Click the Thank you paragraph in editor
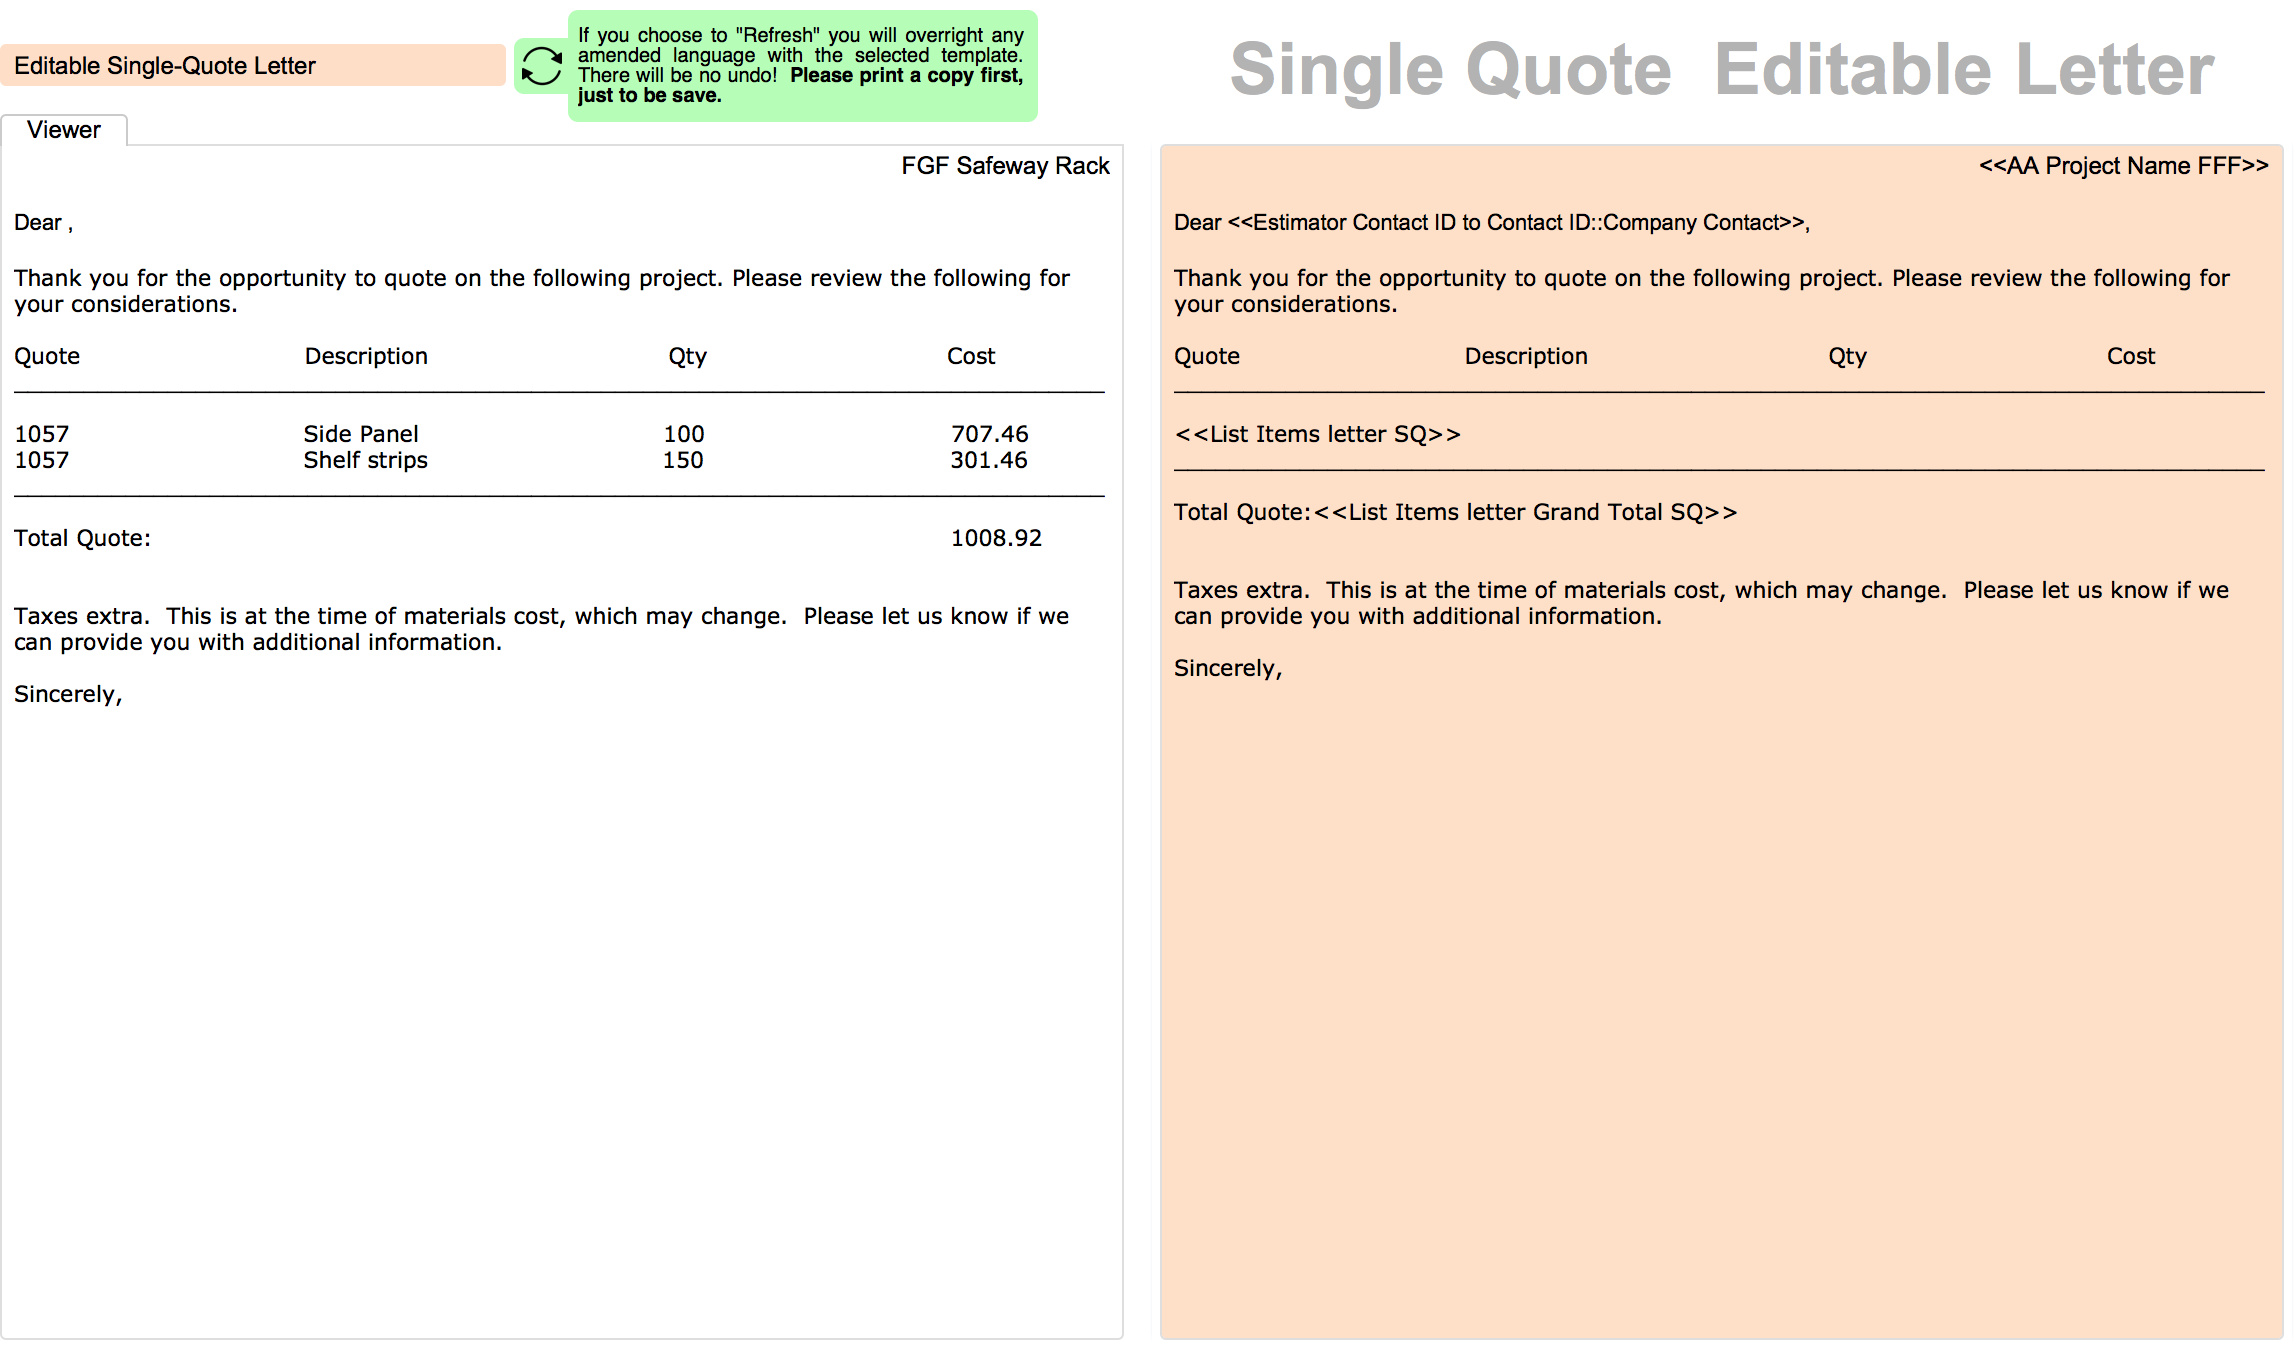Viewport: 2296px width, 1348px height. click(1701, 291)
